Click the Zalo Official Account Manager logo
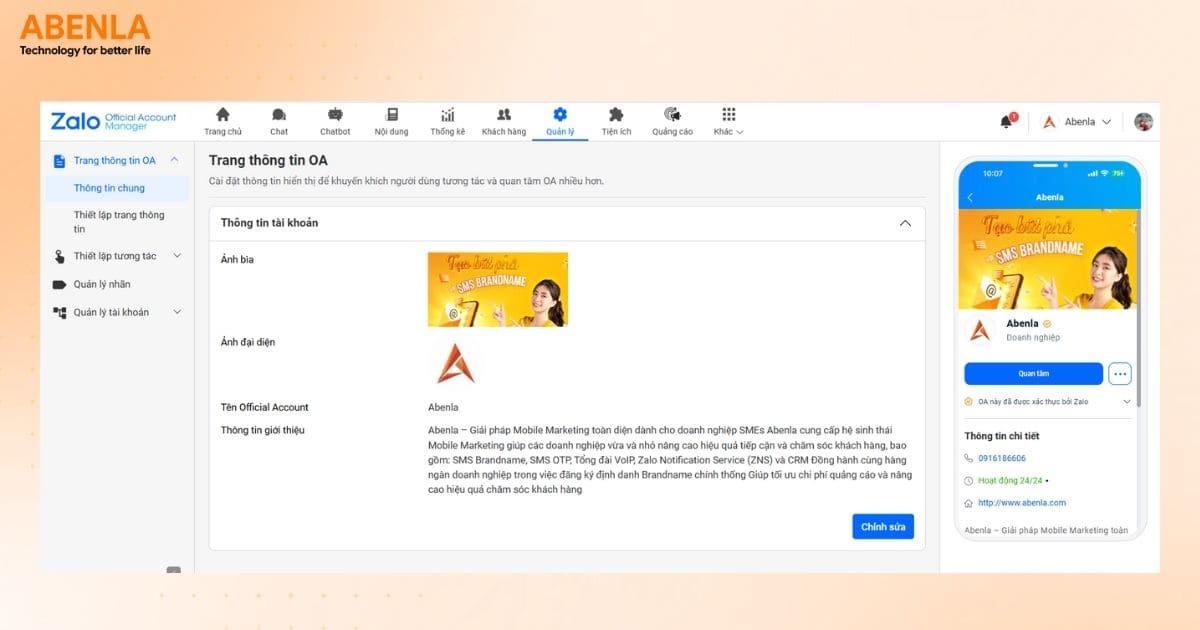 pyautogui.click(x=113, y=121)
